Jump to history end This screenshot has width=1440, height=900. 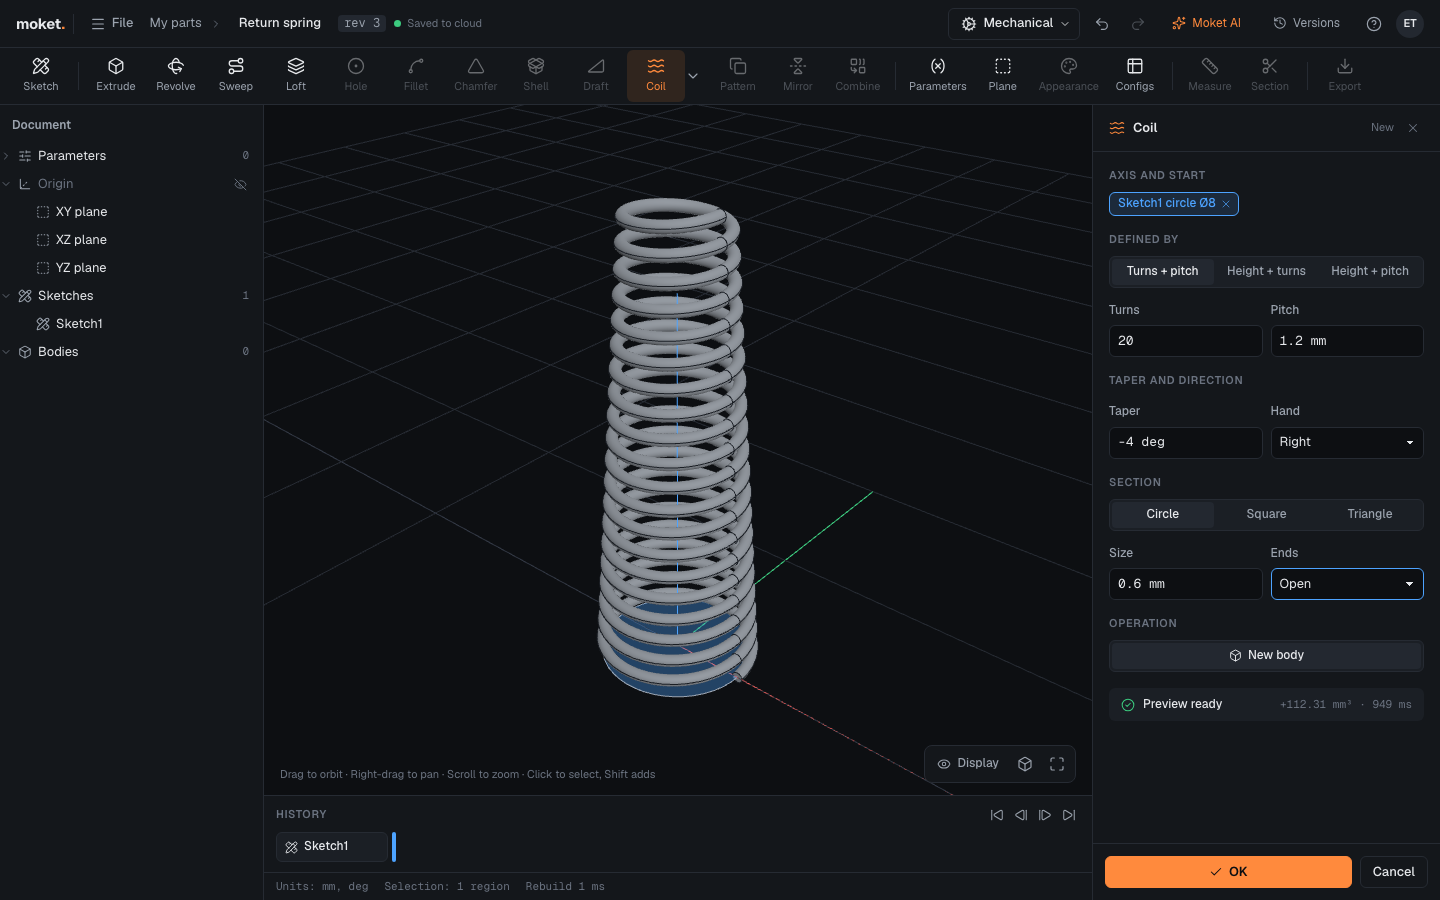1069,815
